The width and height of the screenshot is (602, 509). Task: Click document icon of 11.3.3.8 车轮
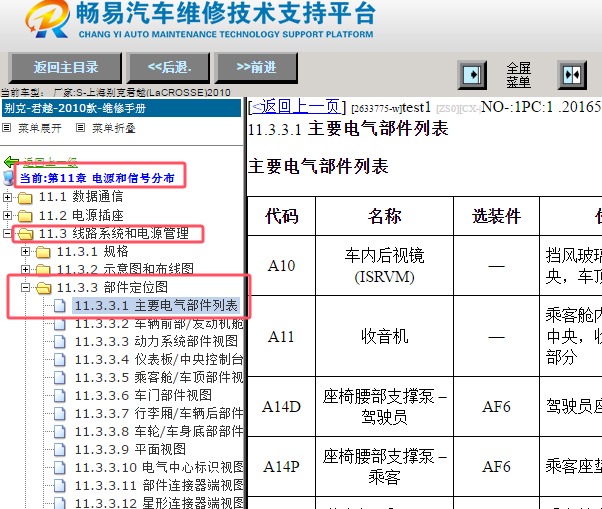tap(60, 432)
